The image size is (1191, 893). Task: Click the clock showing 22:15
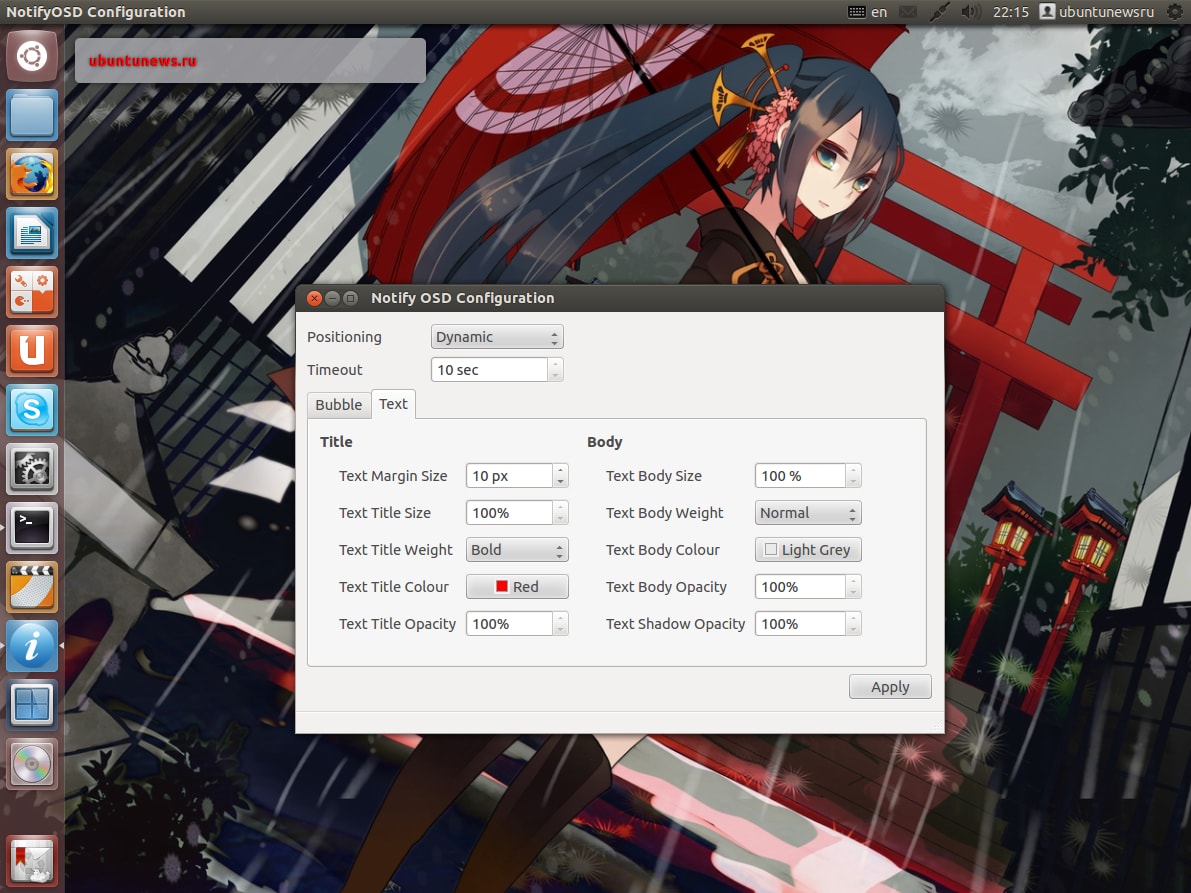(1010, 11)
